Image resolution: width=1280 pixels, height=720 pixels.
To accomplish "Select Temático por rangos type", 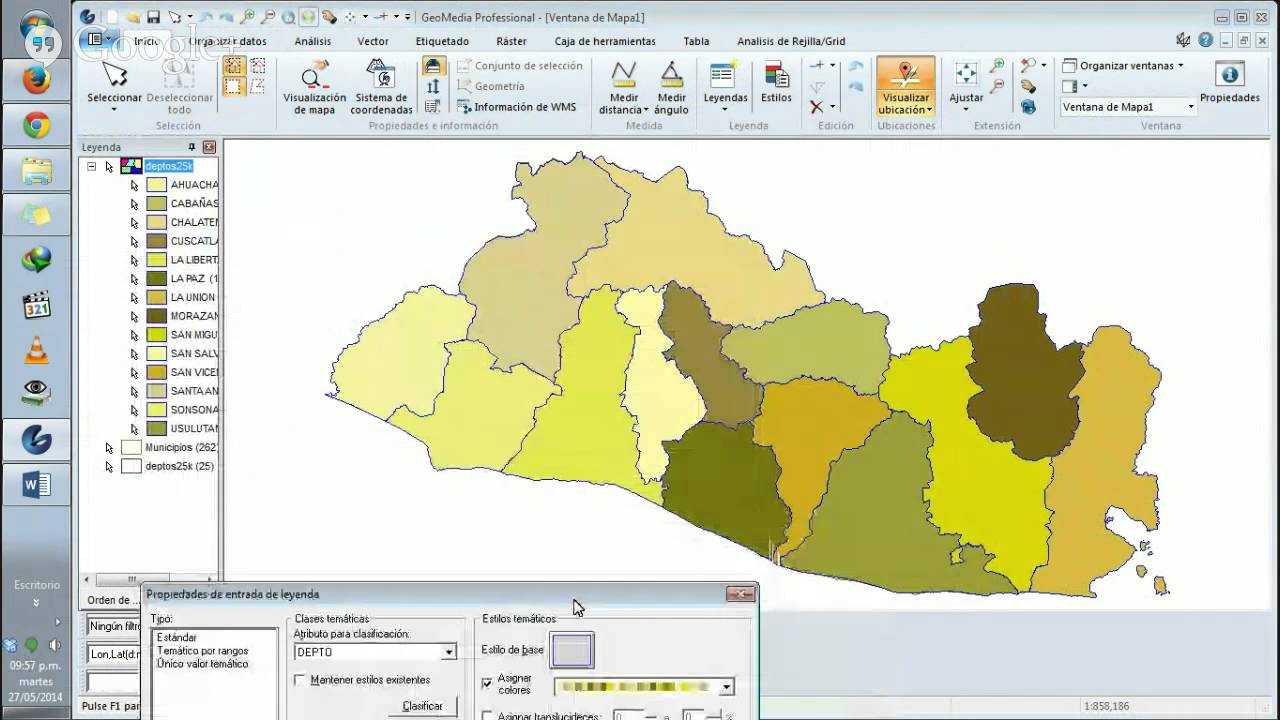I will point(202,651).
